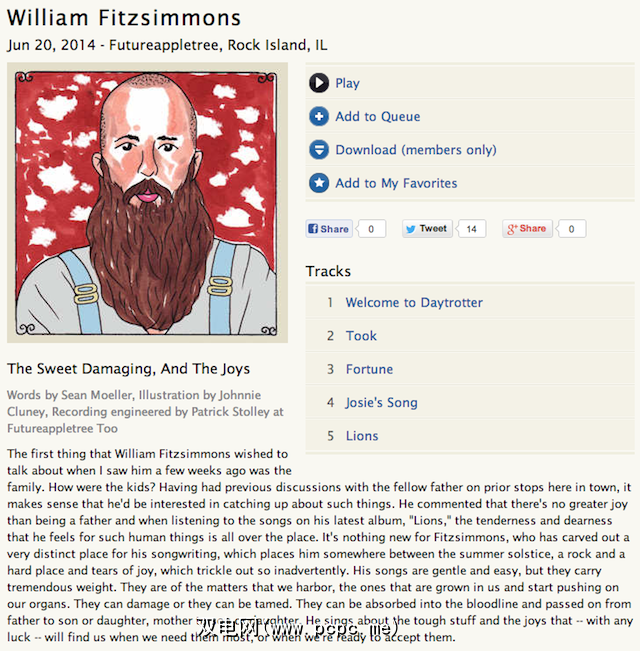Click the Twitter Tweet button
The height and width of the screenshot is (651, 640).
tap(426, 229)
